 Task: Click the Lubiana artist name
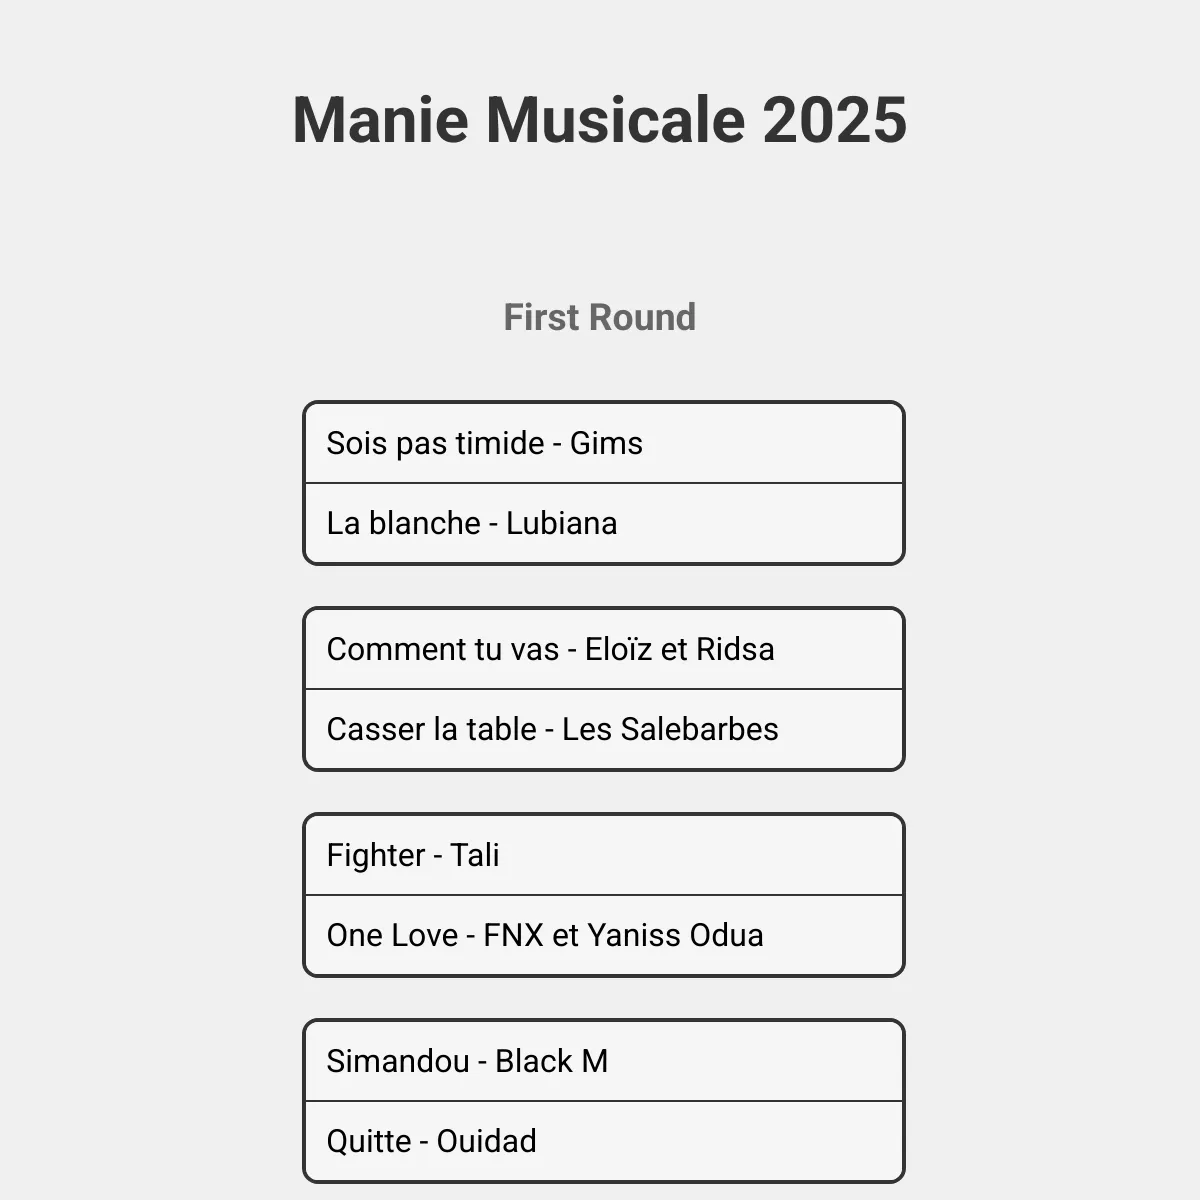tap(561, 523)
